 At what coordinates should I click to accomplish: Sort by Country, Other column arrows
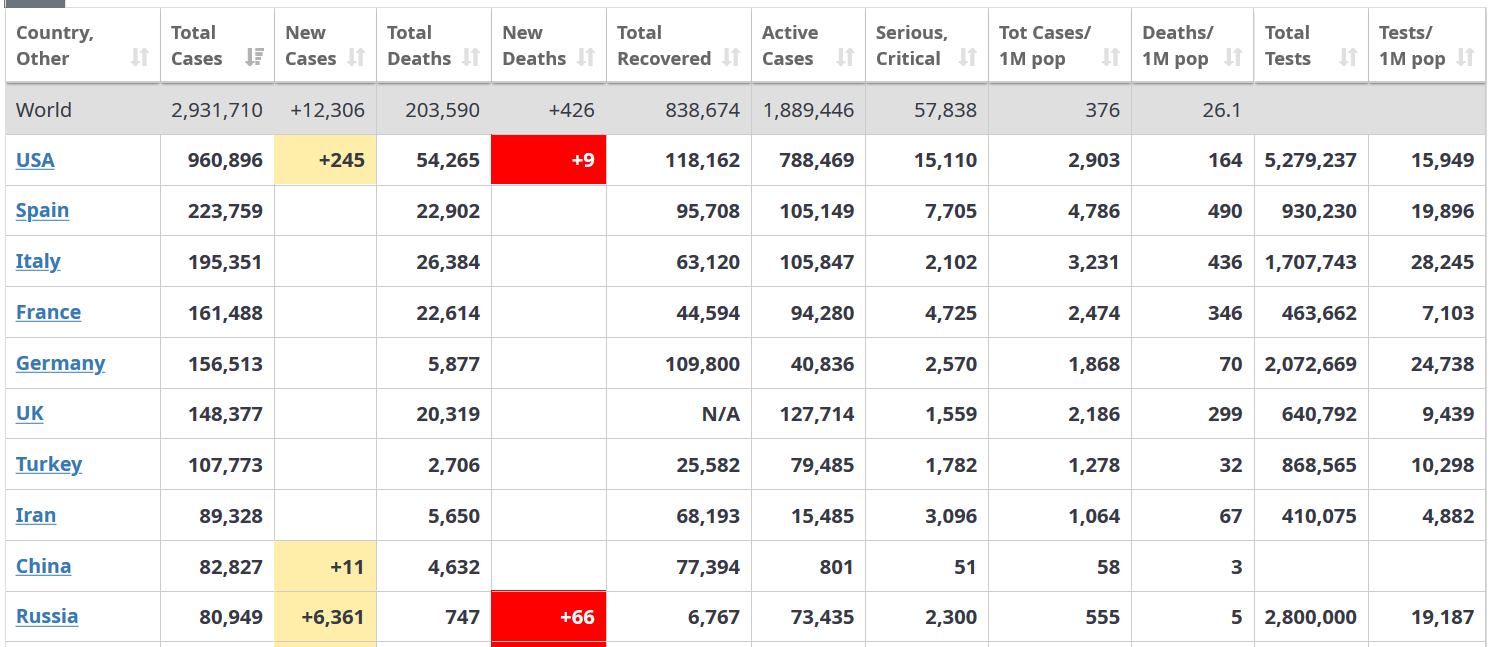(x=140, y=58)
